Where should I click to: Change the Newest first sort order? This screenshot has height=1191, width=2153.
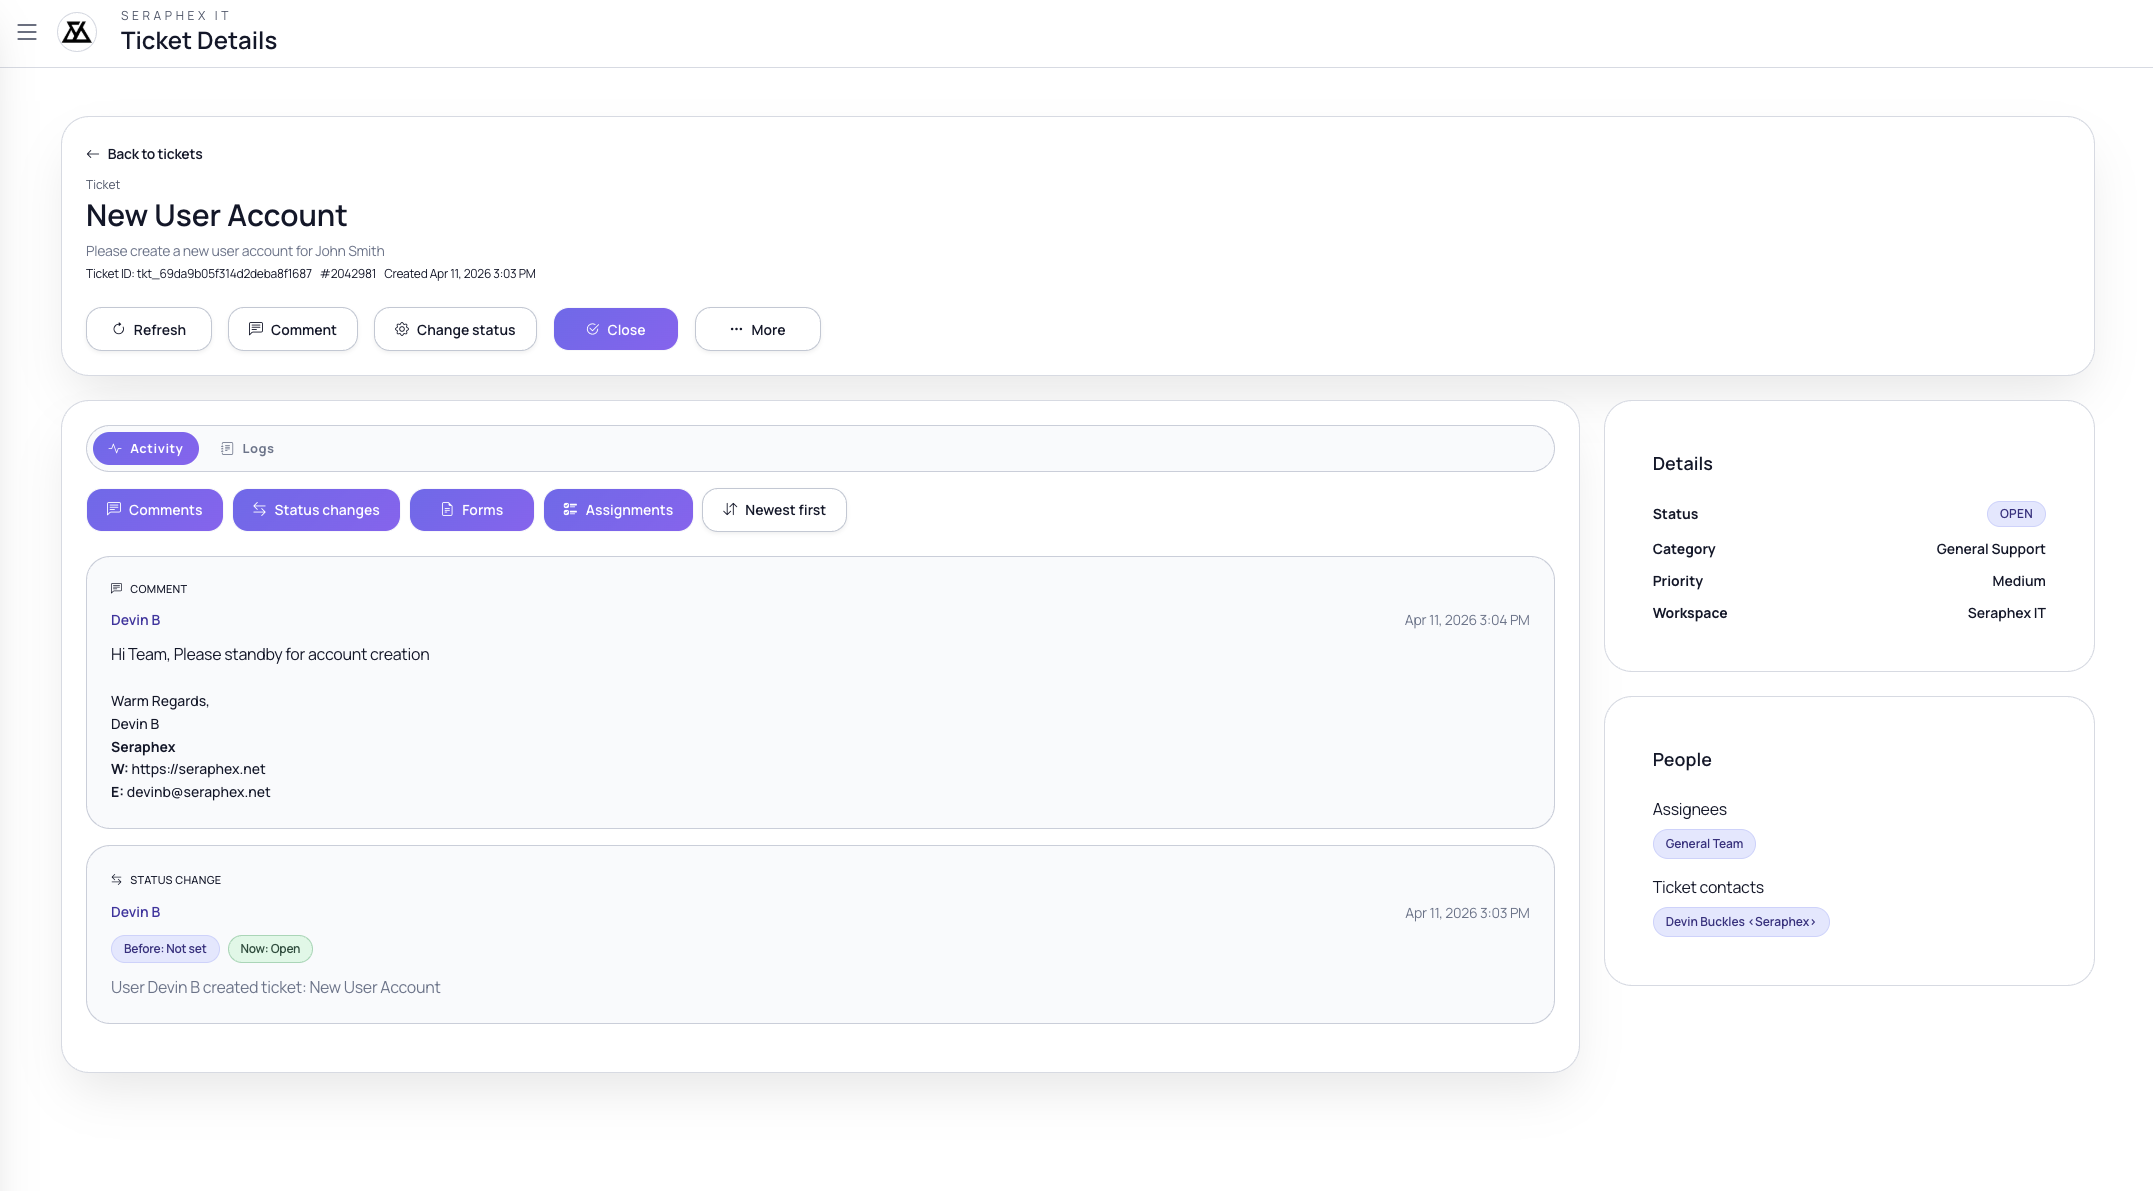[774, 510]
